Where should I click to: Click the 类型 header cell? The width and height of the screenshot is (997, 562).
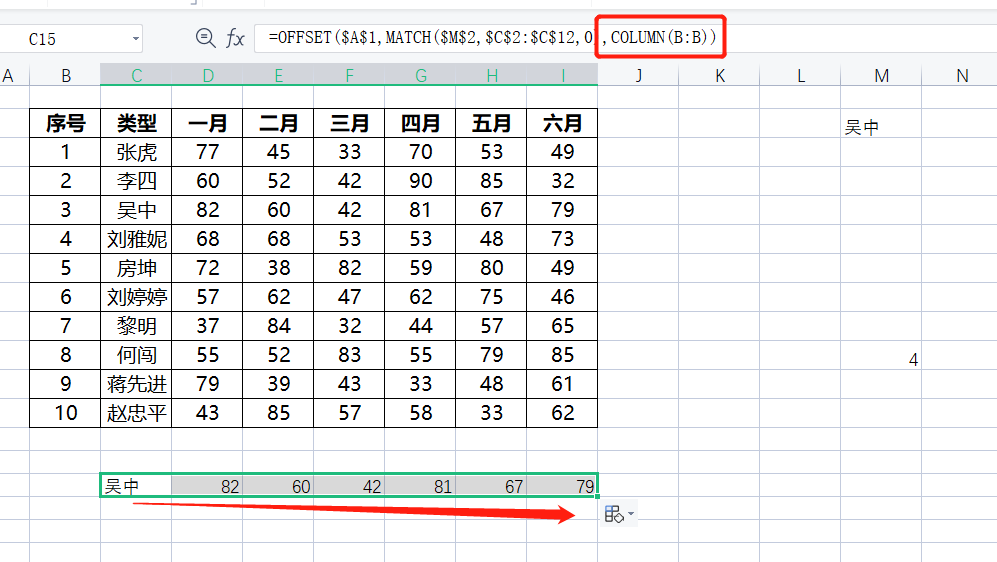pos(136,123)
